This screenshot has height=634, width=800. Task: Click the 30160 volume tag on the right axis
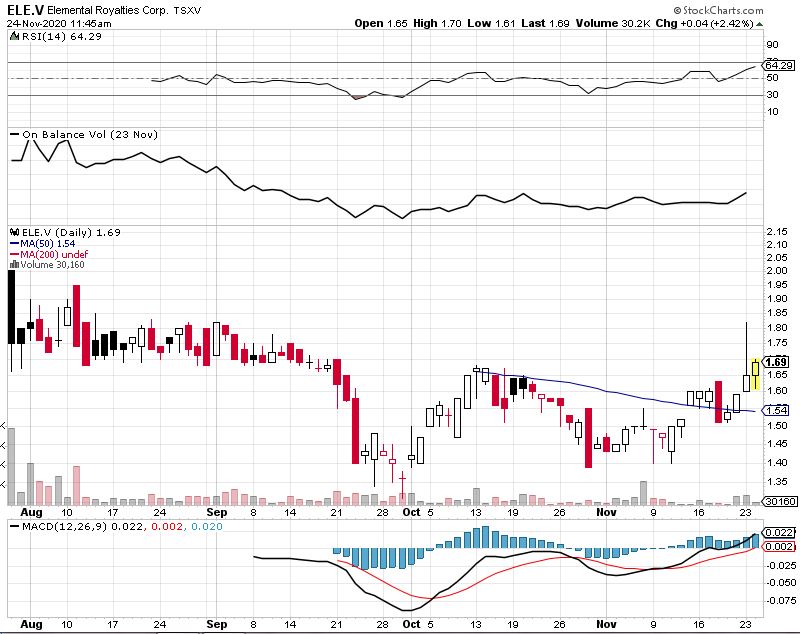(x=781, y=501)
